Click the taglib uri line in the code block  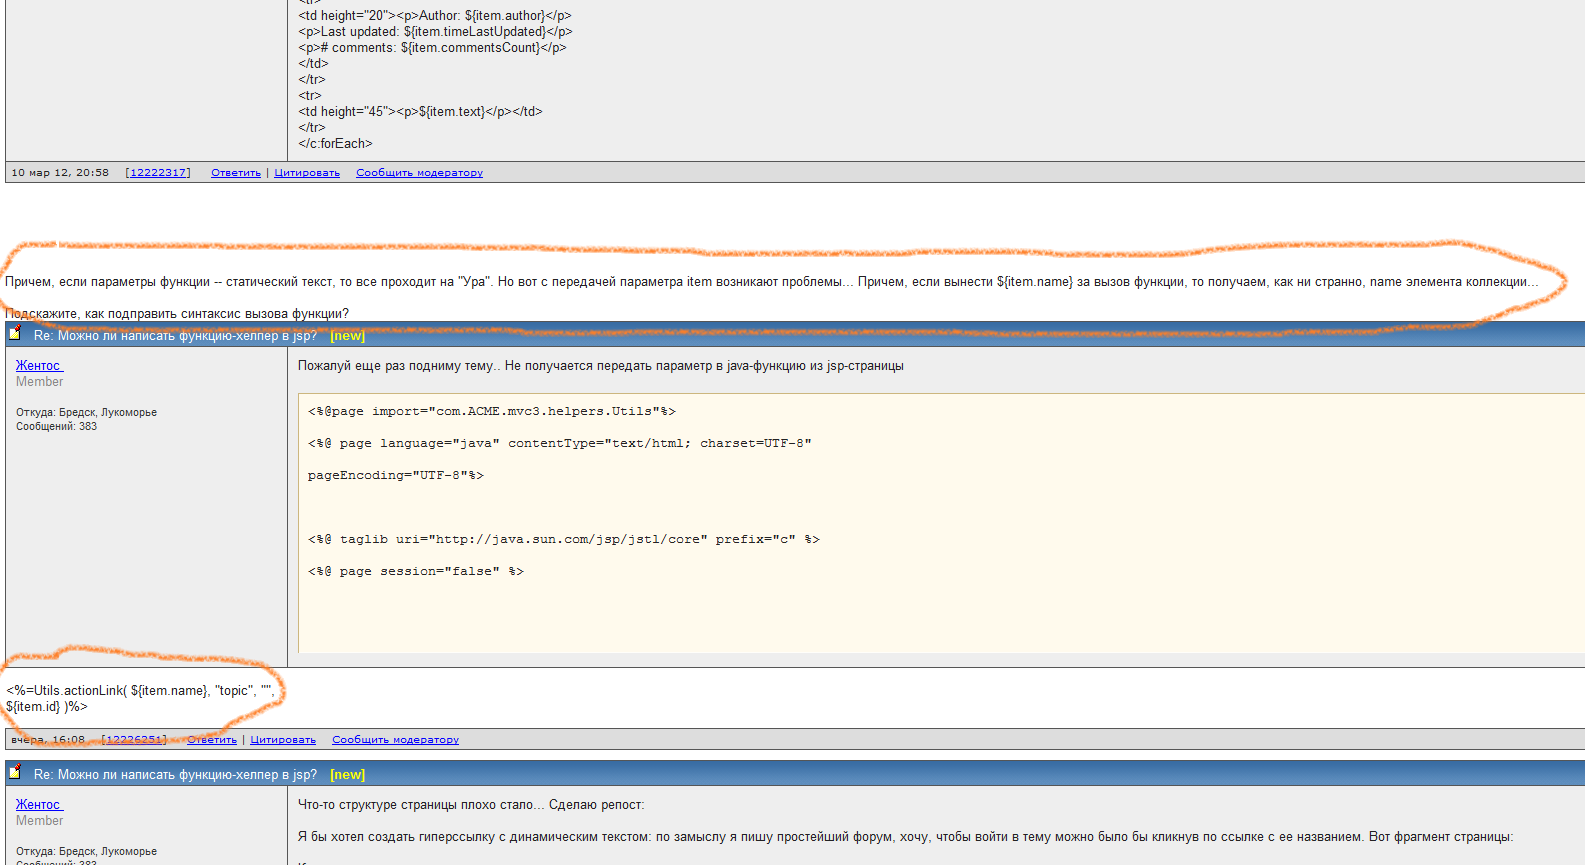(563, 539)
